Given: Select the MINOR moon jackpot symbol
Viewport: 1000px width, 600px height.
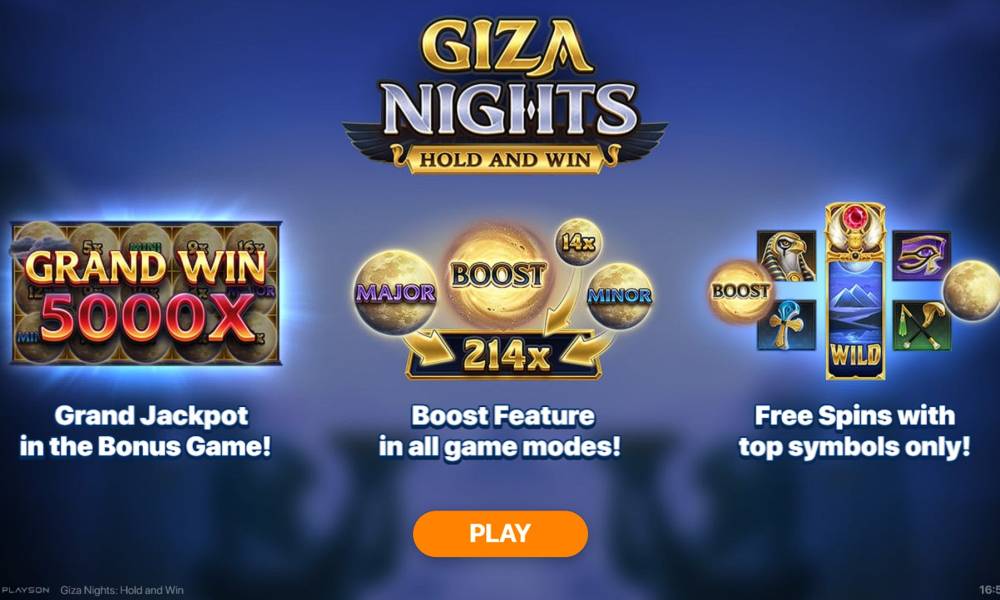Looking at the screenshot, I should [x=619, y=295].
